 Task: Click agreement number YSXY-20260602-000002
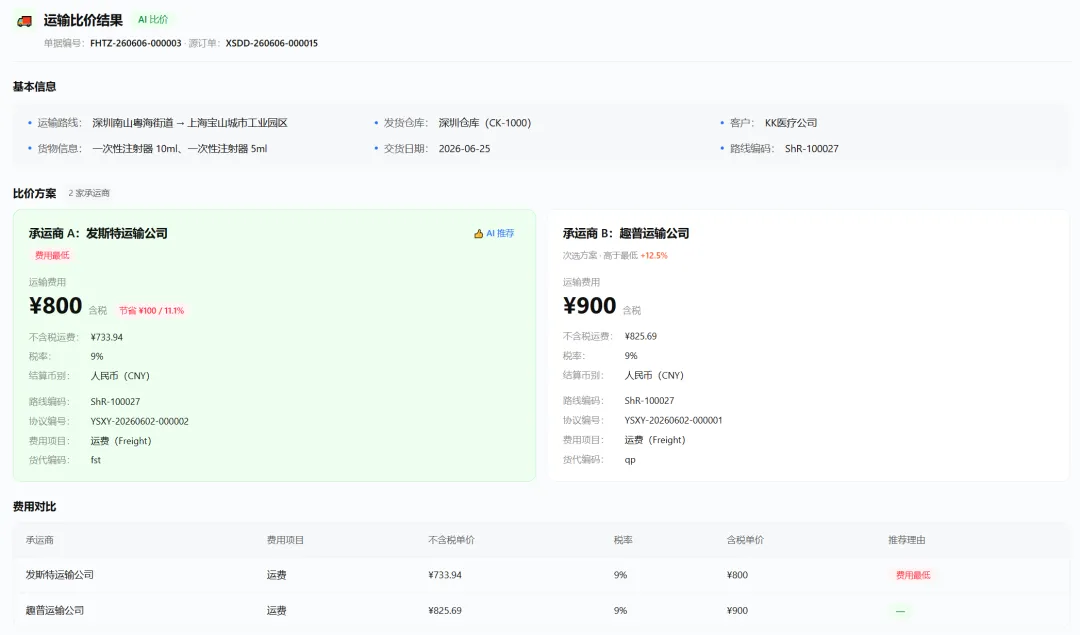pyautogui.click(x=139, y=421)
